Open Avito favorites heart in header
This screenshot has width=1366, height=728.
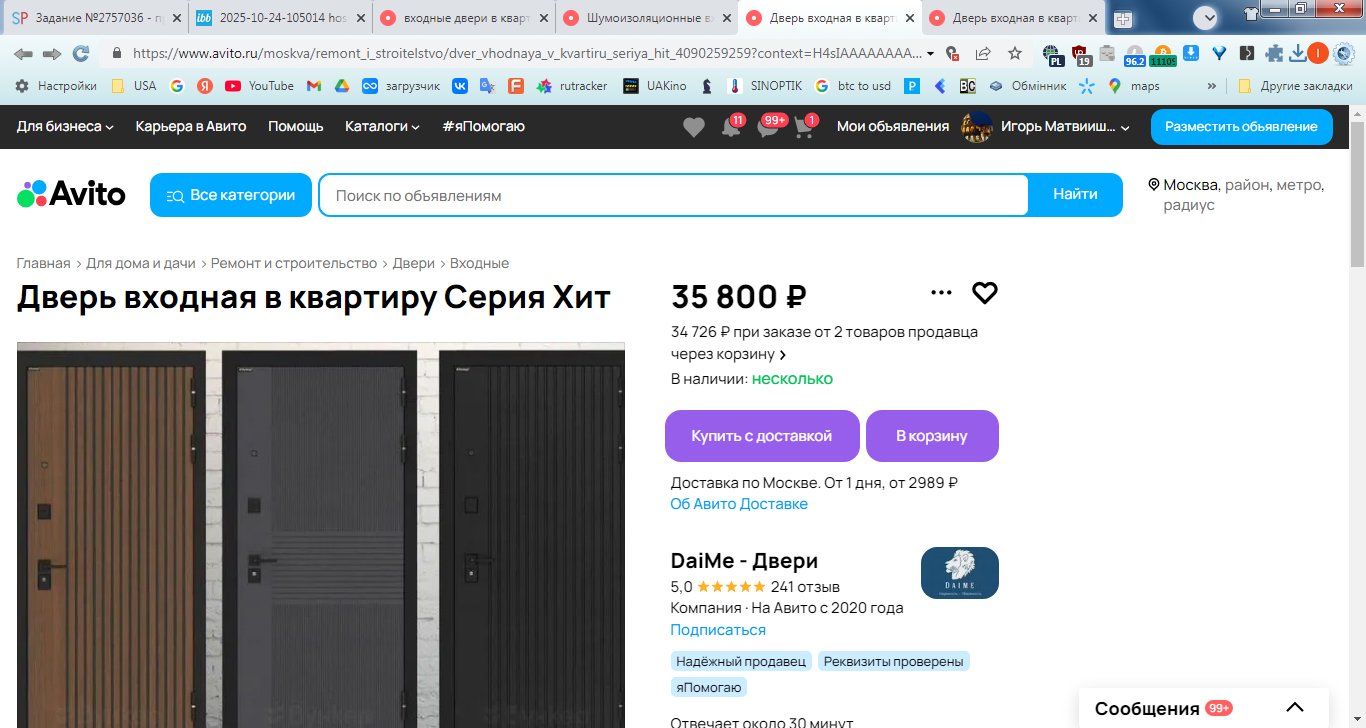coord(694,127)
